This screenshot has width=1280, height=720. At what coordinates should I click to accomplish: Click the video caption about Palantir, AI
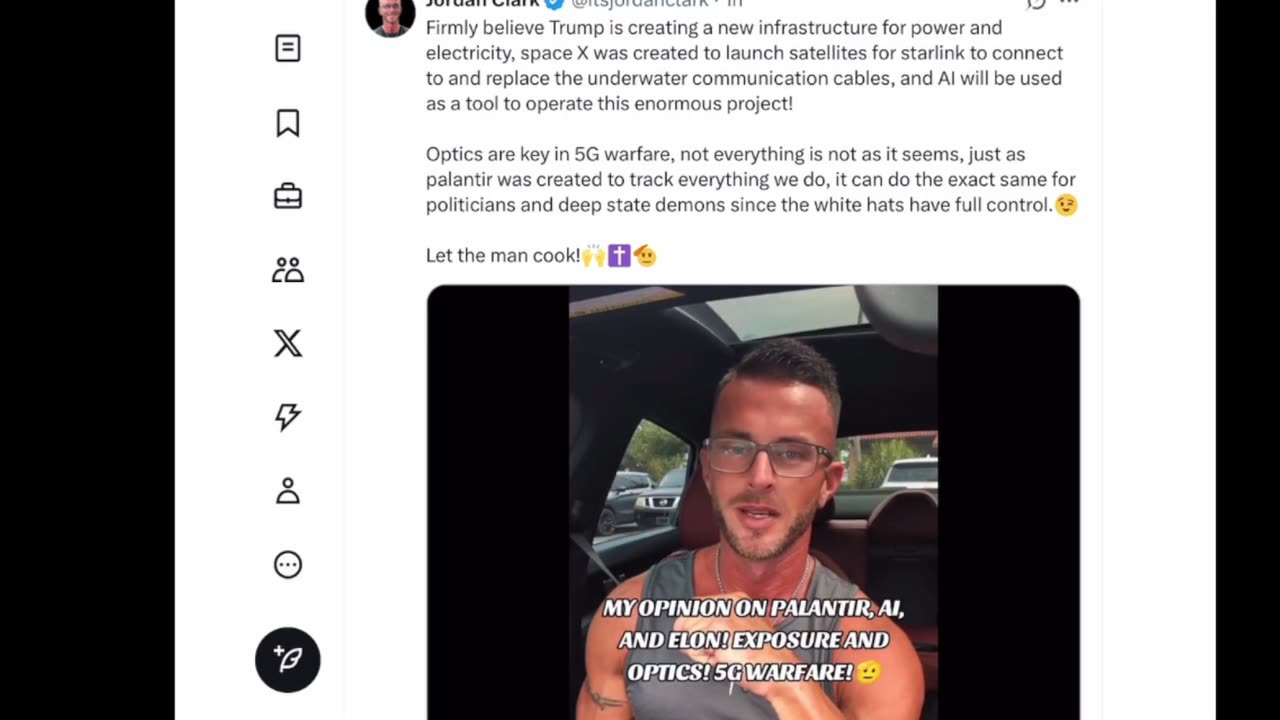pyautogui.click(x=753, y=640)
